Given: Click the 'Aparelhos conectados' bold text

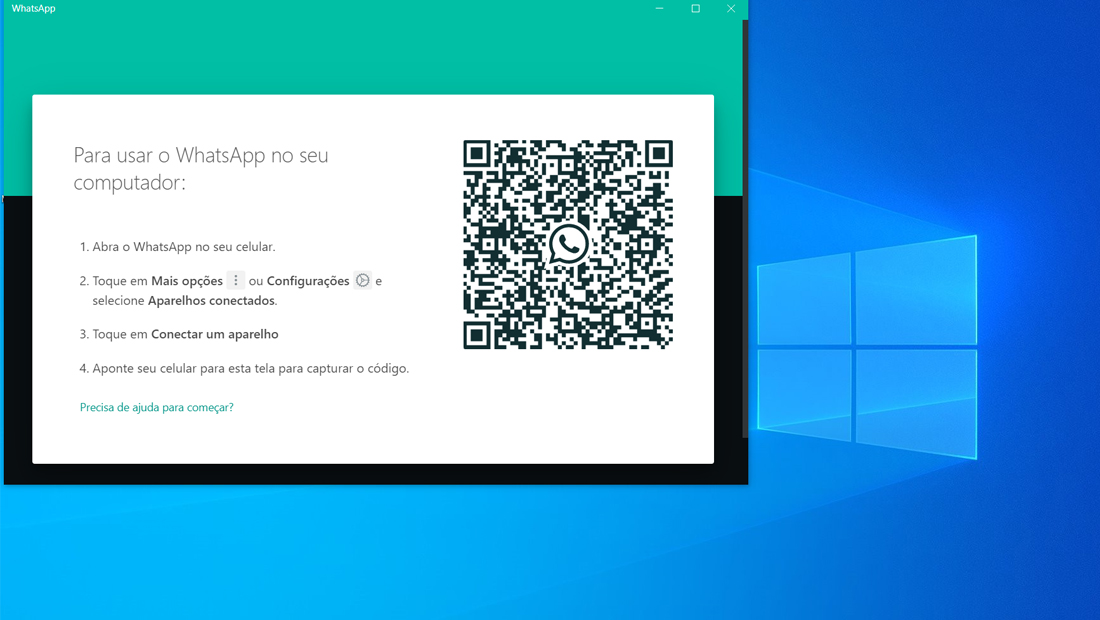Looking at the screenshot, I should (x=211, y=301).
